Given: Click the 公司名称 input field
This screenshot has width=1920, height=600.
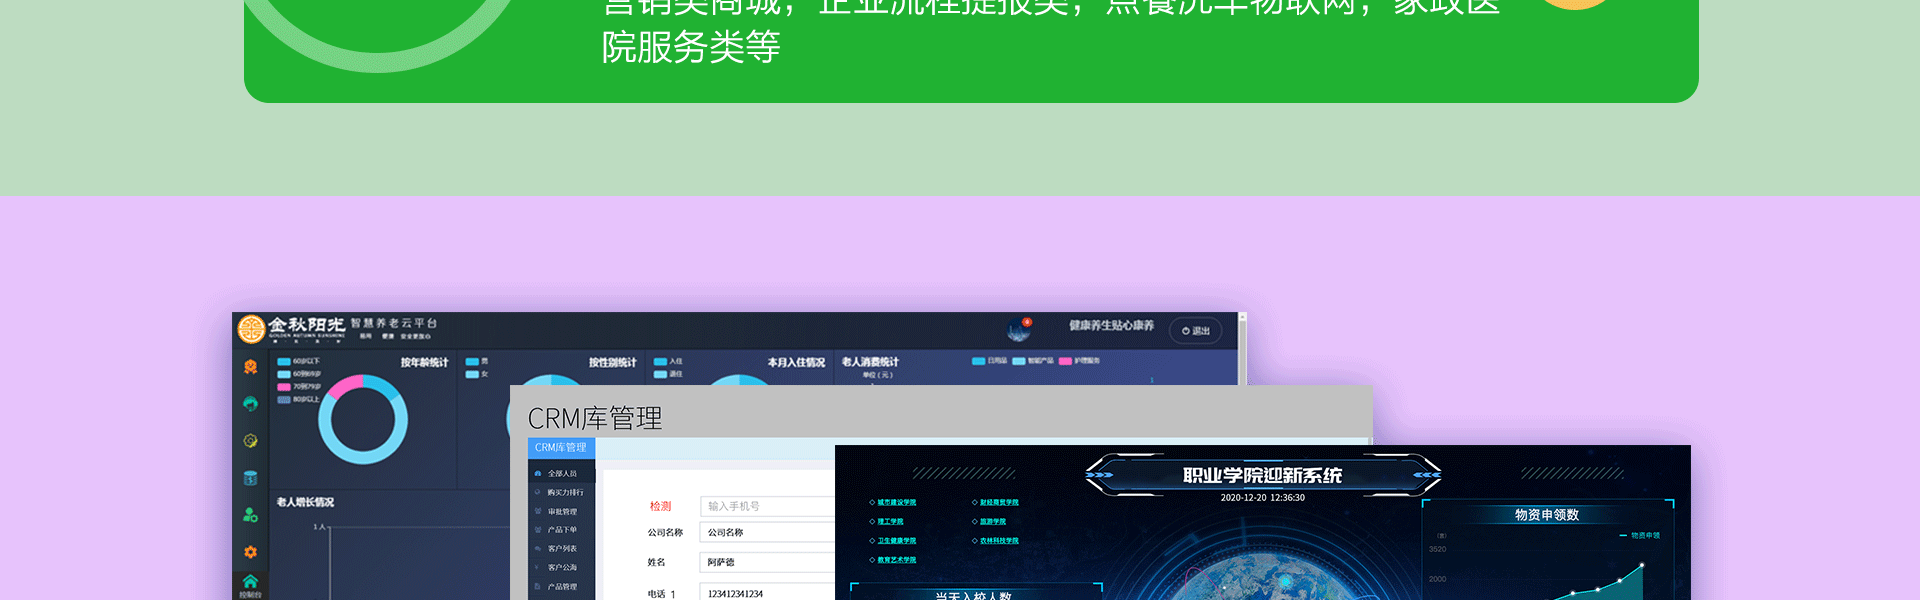Looking at the screenshot, I should [768, 533].
